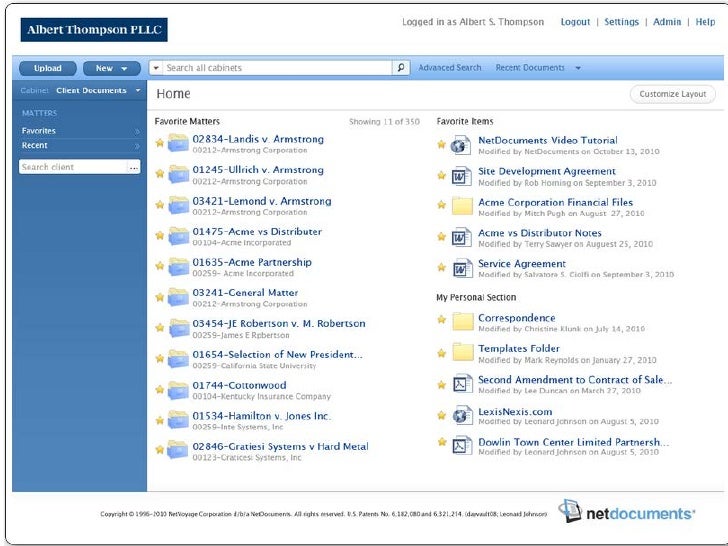Click globe icon beside LexisNexis.com

[x=463, y=415]
